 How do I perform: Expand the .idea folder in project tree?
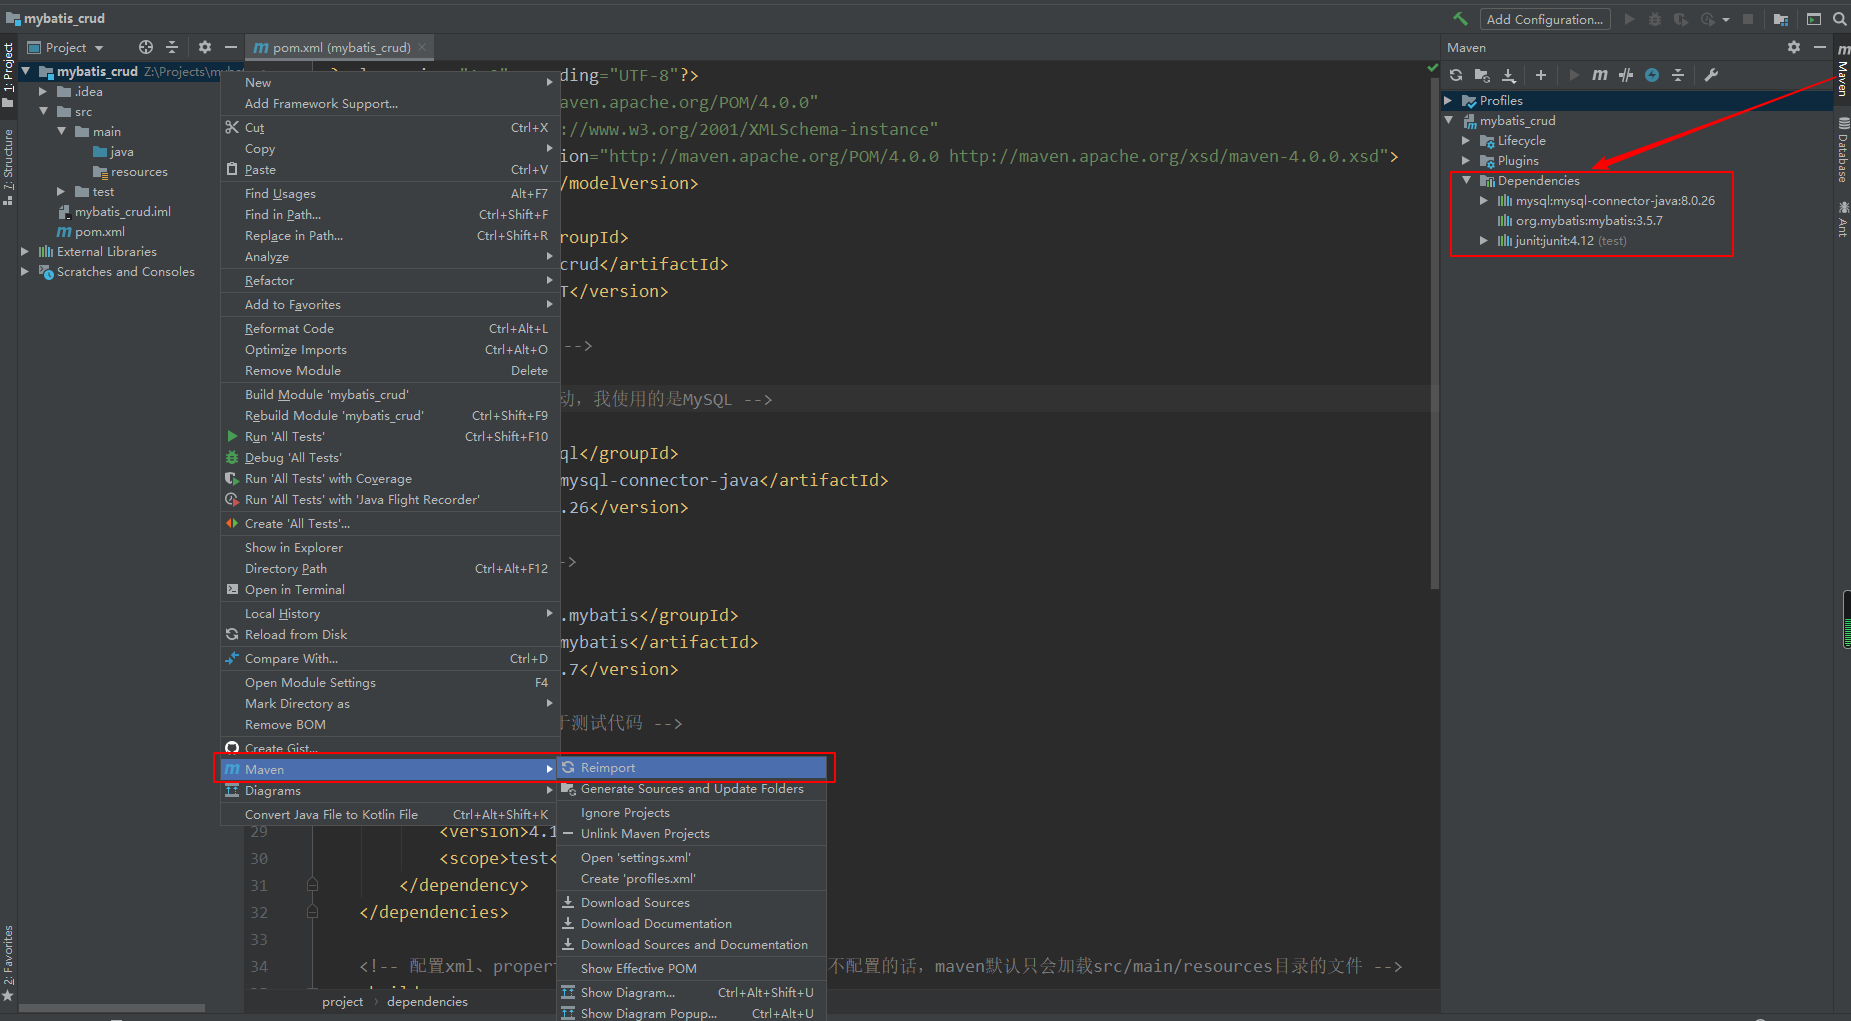pyautogui.click(x=43, y=91)
